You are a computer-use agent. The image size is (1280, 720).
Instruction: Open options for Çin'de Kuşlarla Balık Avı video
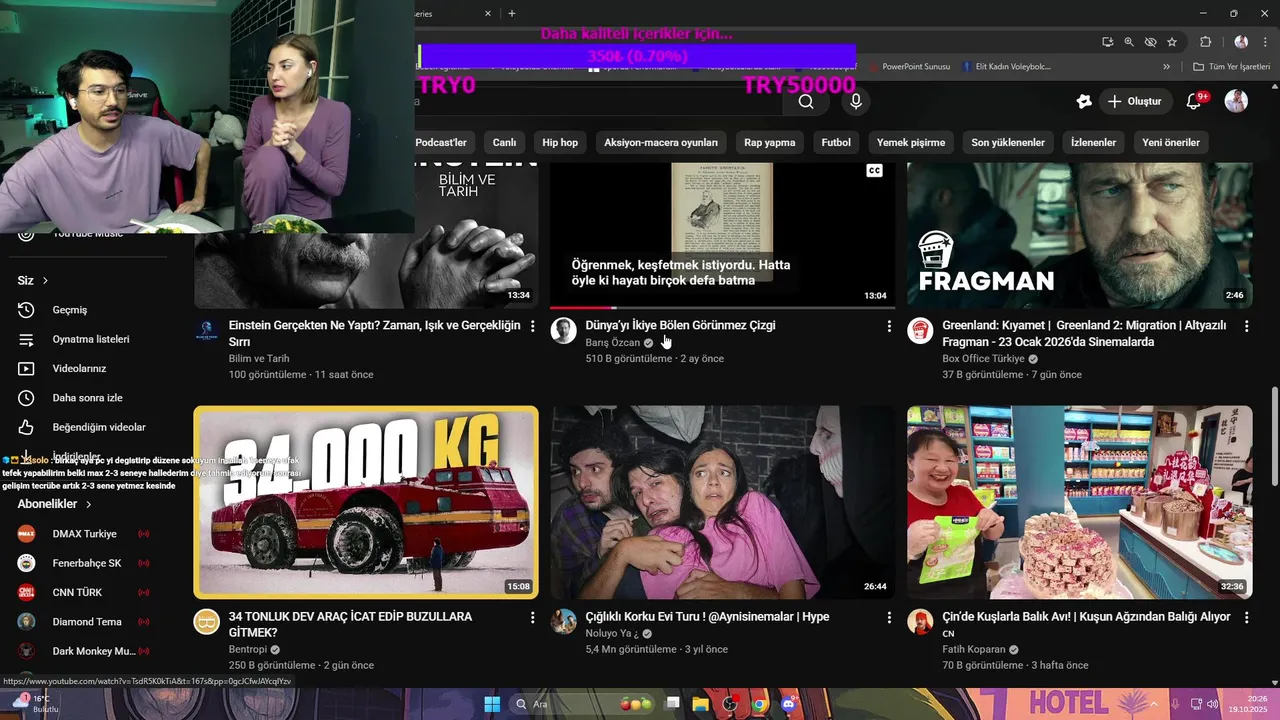pos(1246,618)
